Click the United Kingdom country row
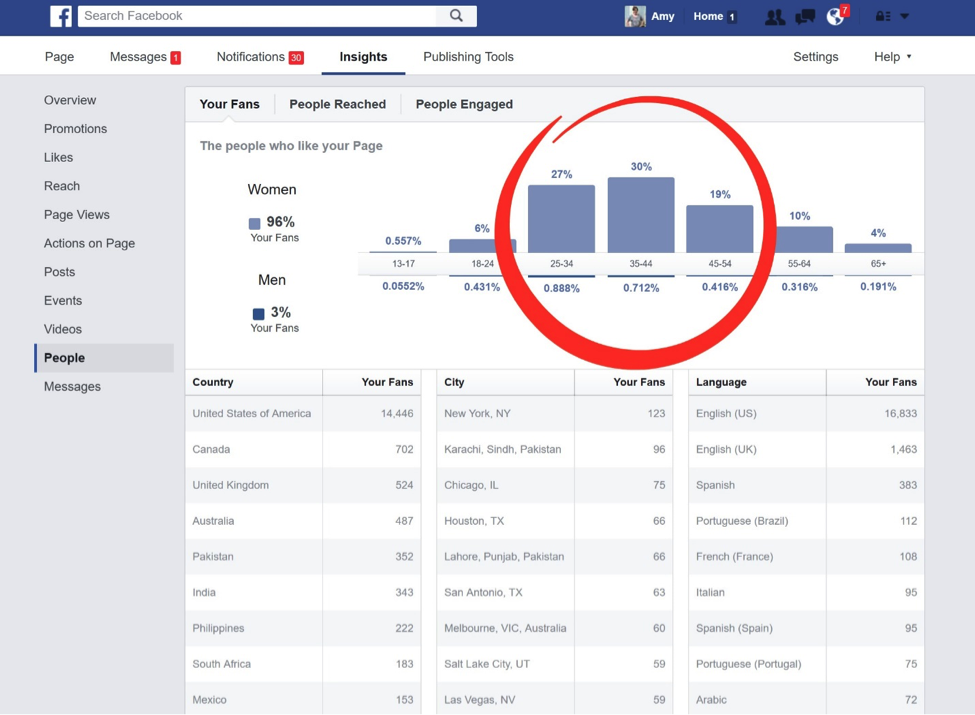The image size is (975, 715). click(x=303, y=485)
